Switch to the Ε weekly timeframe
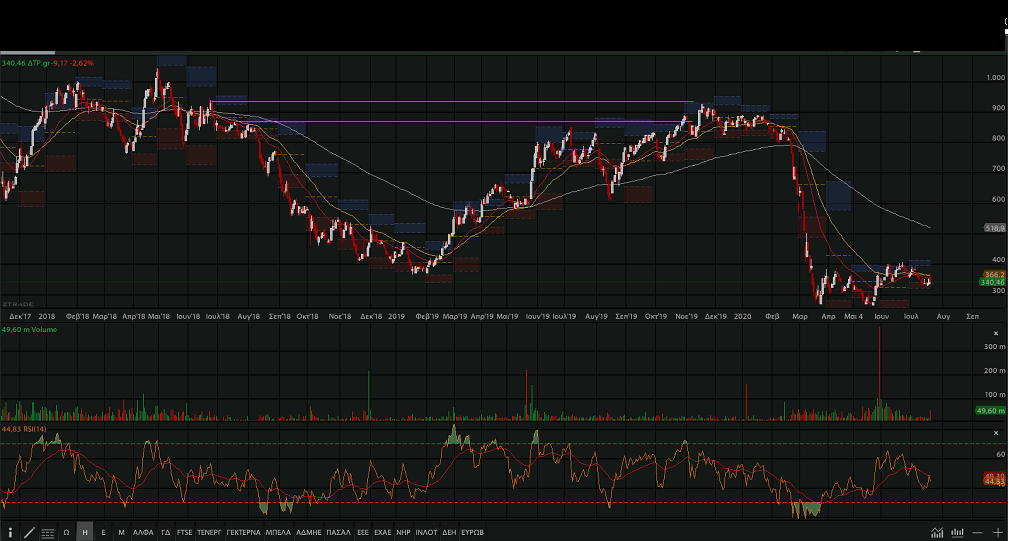 pos(103,532)
